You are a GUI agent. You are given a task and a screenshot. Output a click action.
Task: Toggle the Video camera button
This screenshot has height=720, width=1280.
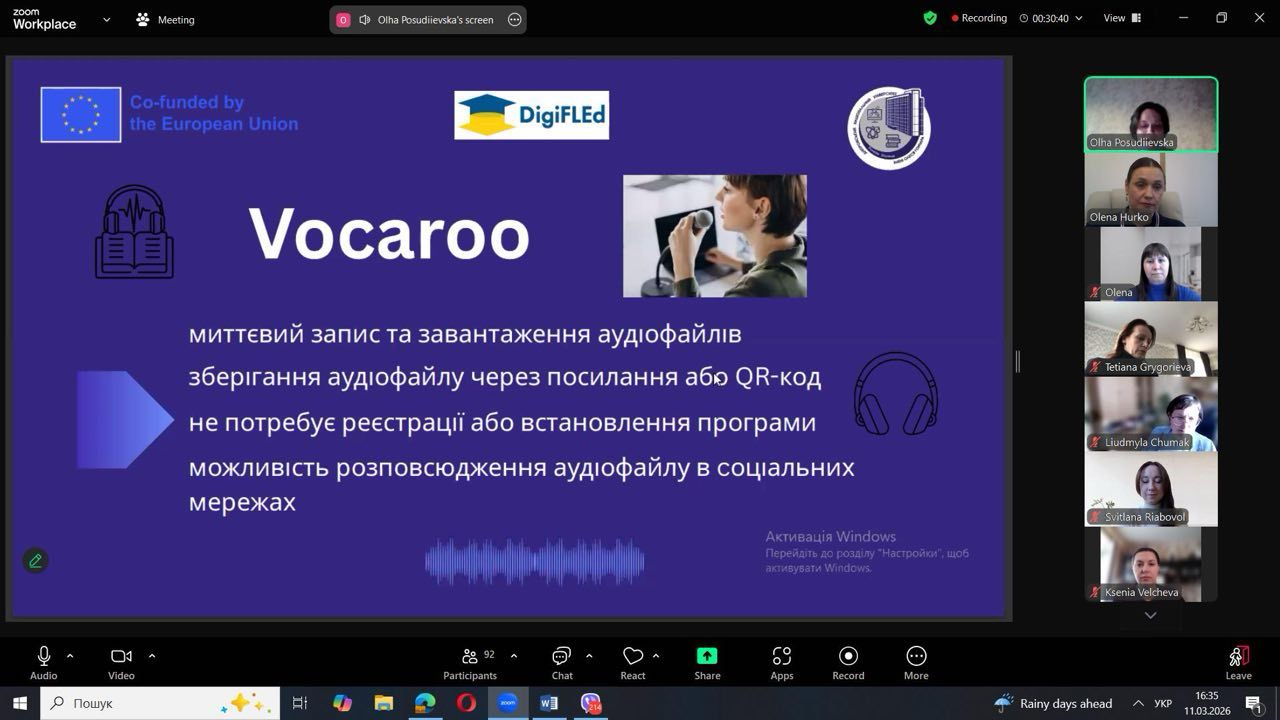[x=121, y=662]
